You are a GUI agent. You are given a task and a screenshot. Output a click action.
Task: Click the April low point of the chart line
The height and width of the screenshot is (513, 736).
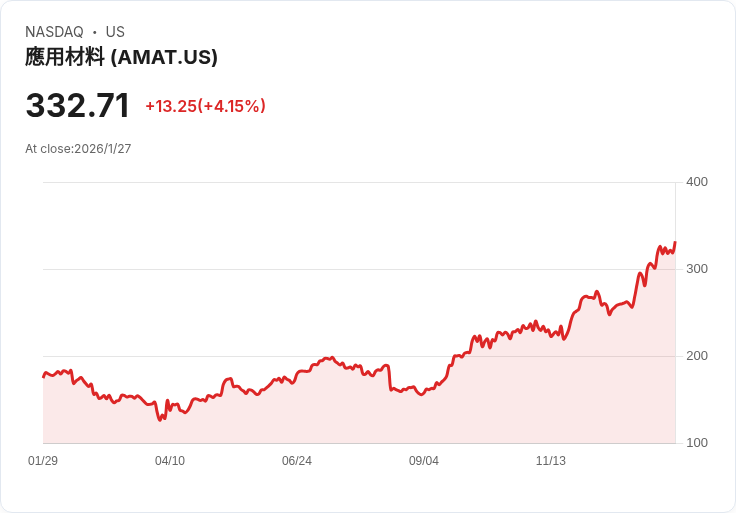[x=160, y=420]
